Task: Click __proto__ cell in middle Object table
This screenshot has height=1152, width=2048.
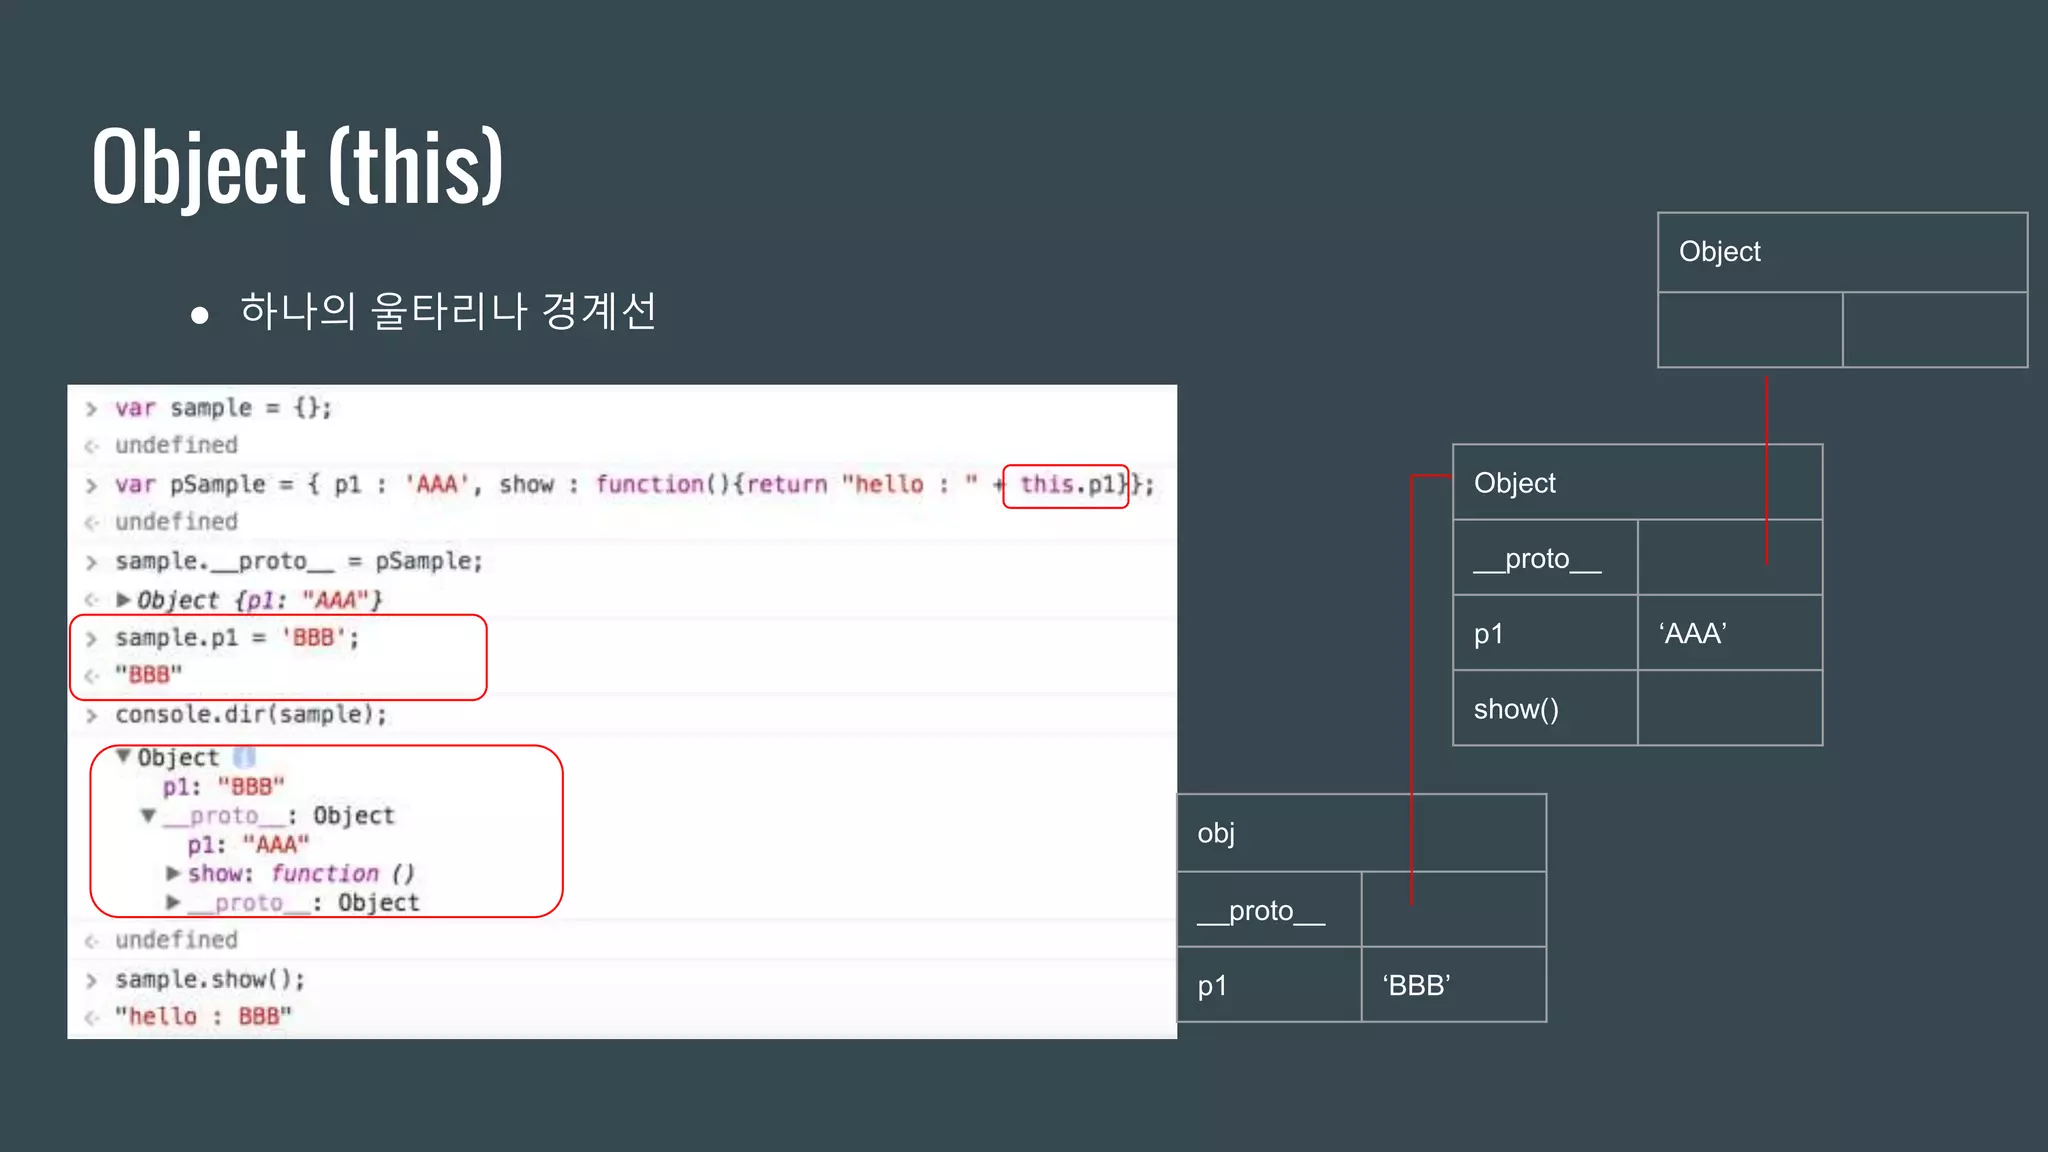Action: (x=1545, y=558)
